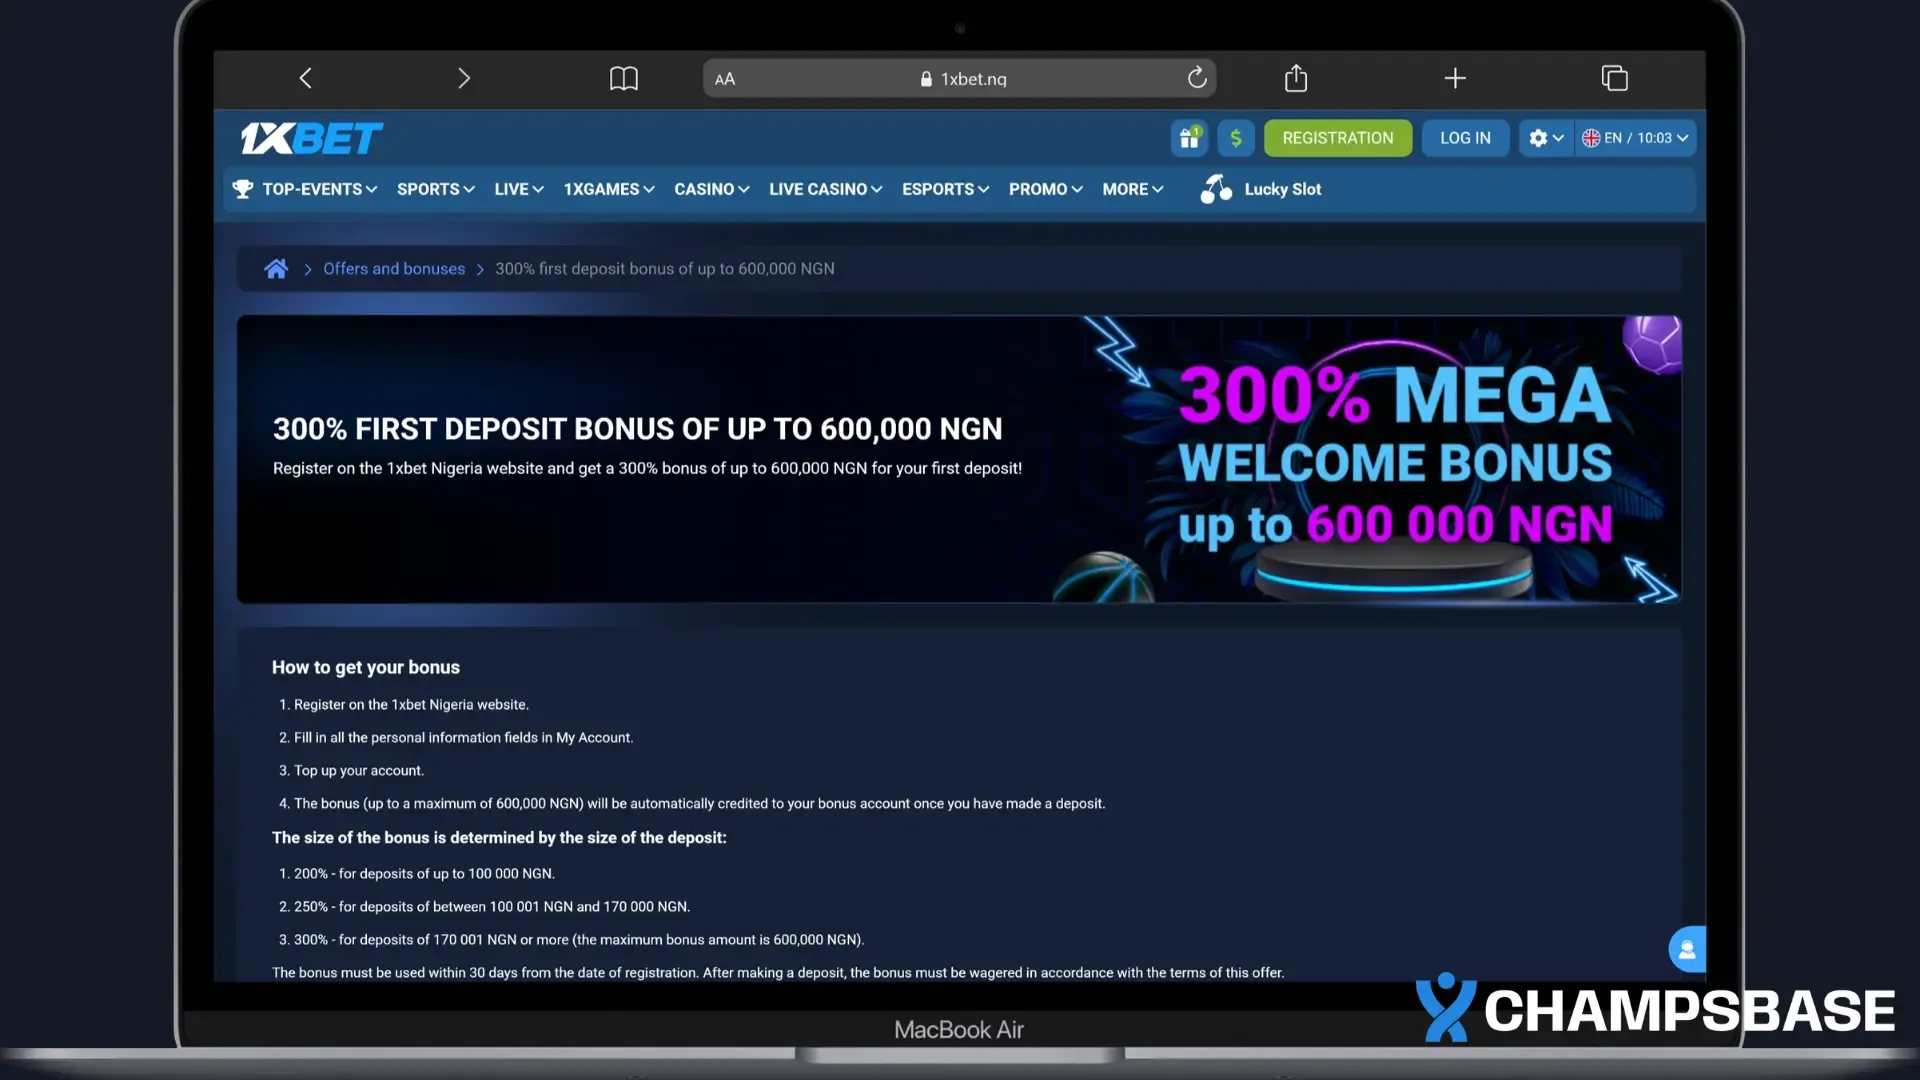The height and width of the screenshot is (1080, 1920).
Task: Expand the CASINO menu
Action: pos(712,189)
